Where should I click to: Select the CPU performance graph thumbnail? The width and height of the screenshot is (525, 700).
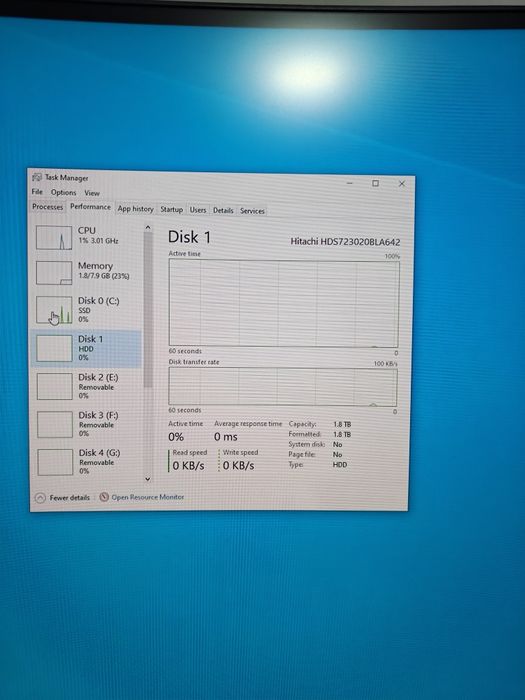pyautogui.click(x=54, y=238)
